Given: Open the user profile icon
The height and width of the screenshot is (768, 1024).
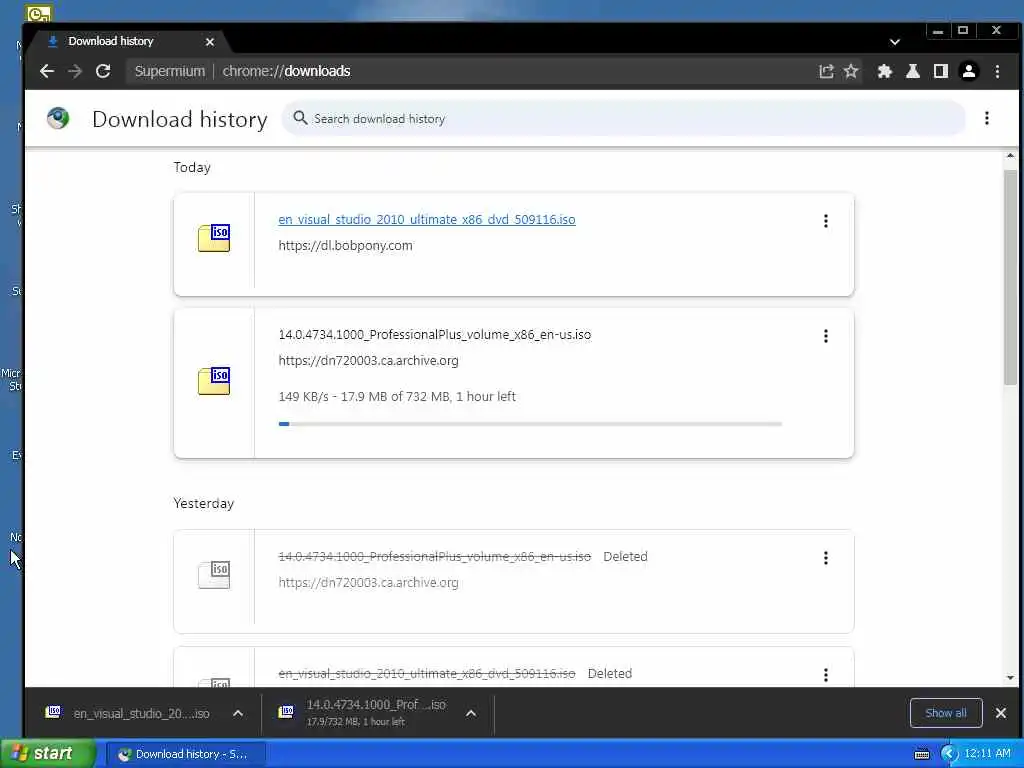Looking at the screenshot, I should pyautogui.click(x=969, y=71).
